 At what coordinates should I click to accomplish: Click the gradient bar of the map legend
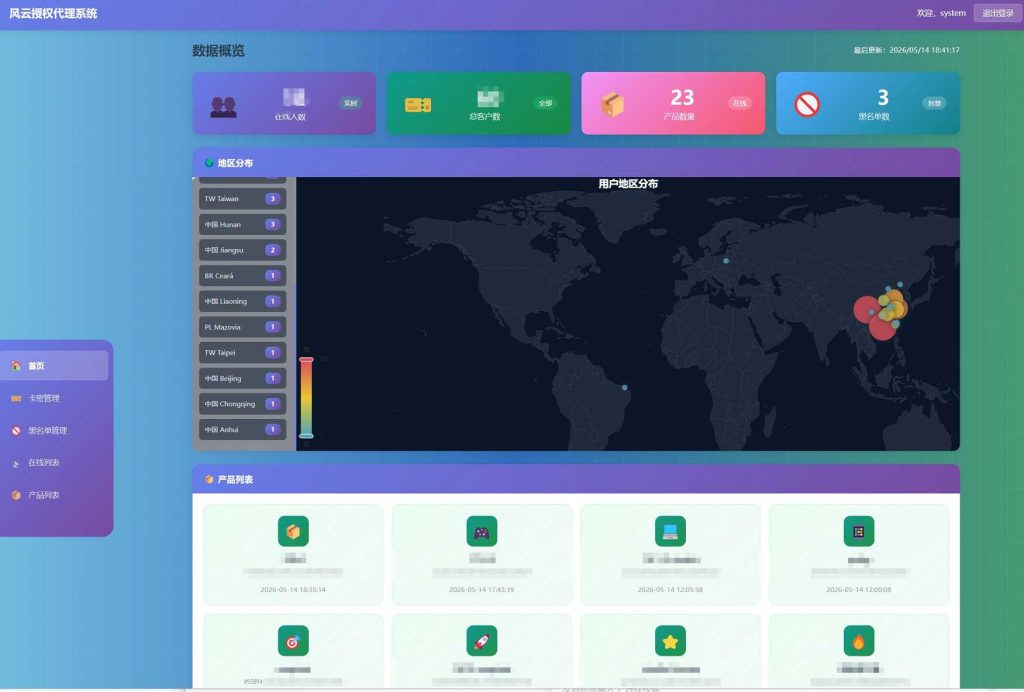tap(306, 397)
